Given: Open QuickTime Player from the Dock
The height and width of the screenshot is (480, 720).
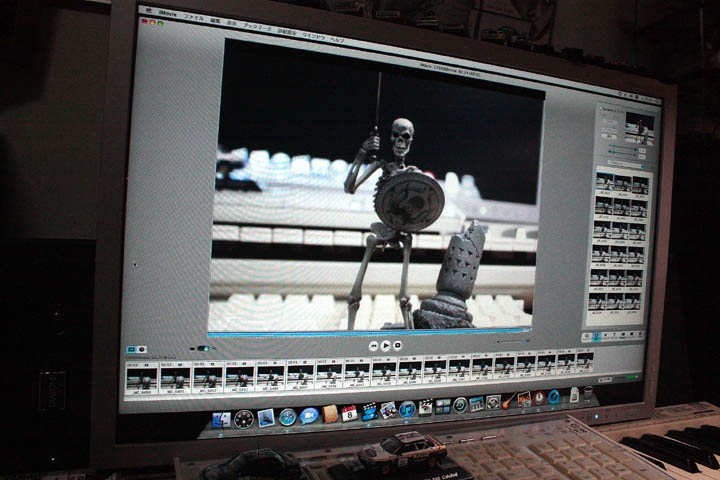Looking at the screenshot, I should pyautogui.click(x=554, y=396).
